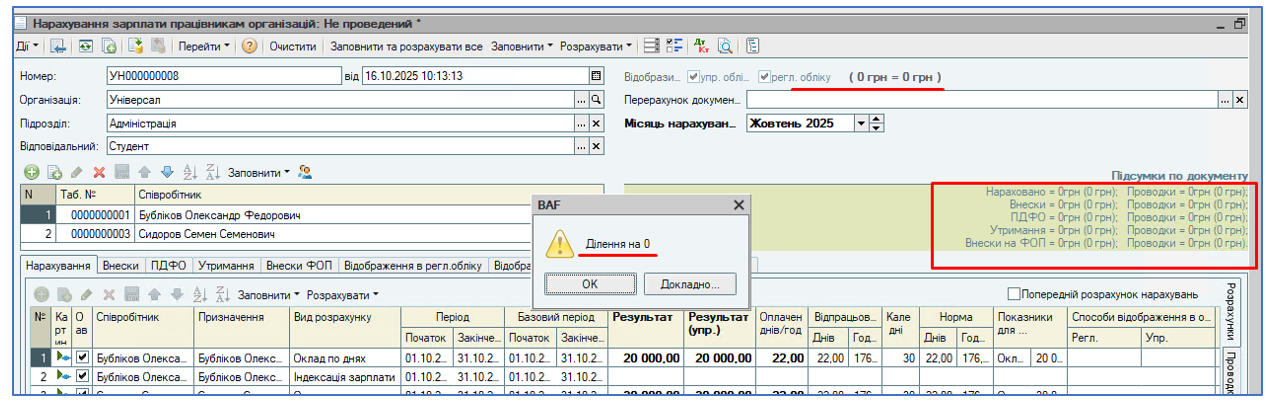Enable 'Попередній розрахунок нарахувань' checkbox
Image resolution: width=1266 pixels, height=402 pixels.
pyautogui.click(x=1014, y=294)
